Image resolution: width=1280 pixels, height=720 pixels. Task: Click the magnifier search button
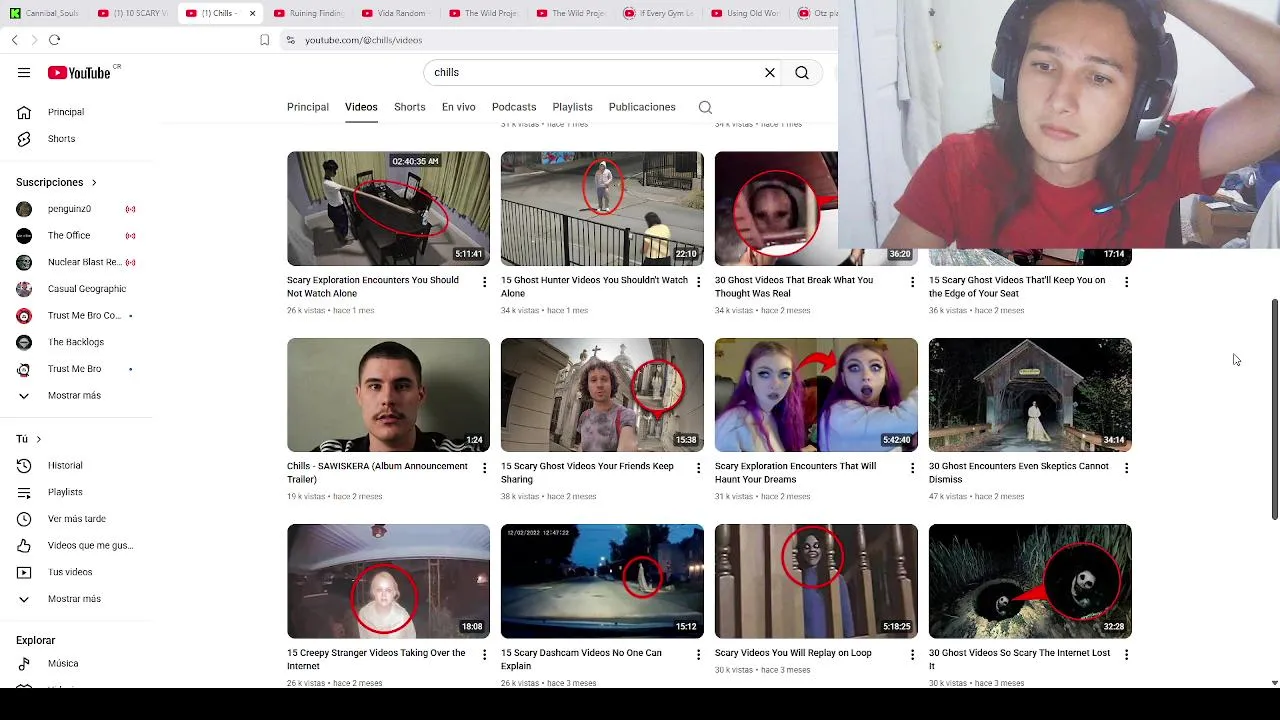tap(802, 72)
